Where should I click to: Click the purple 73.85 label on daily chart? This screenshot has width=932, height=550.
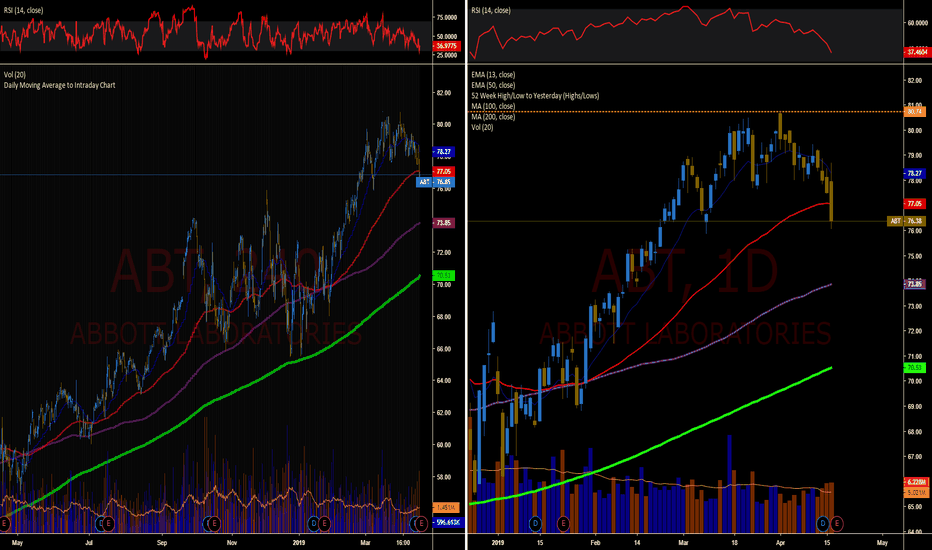coord(915,284)
